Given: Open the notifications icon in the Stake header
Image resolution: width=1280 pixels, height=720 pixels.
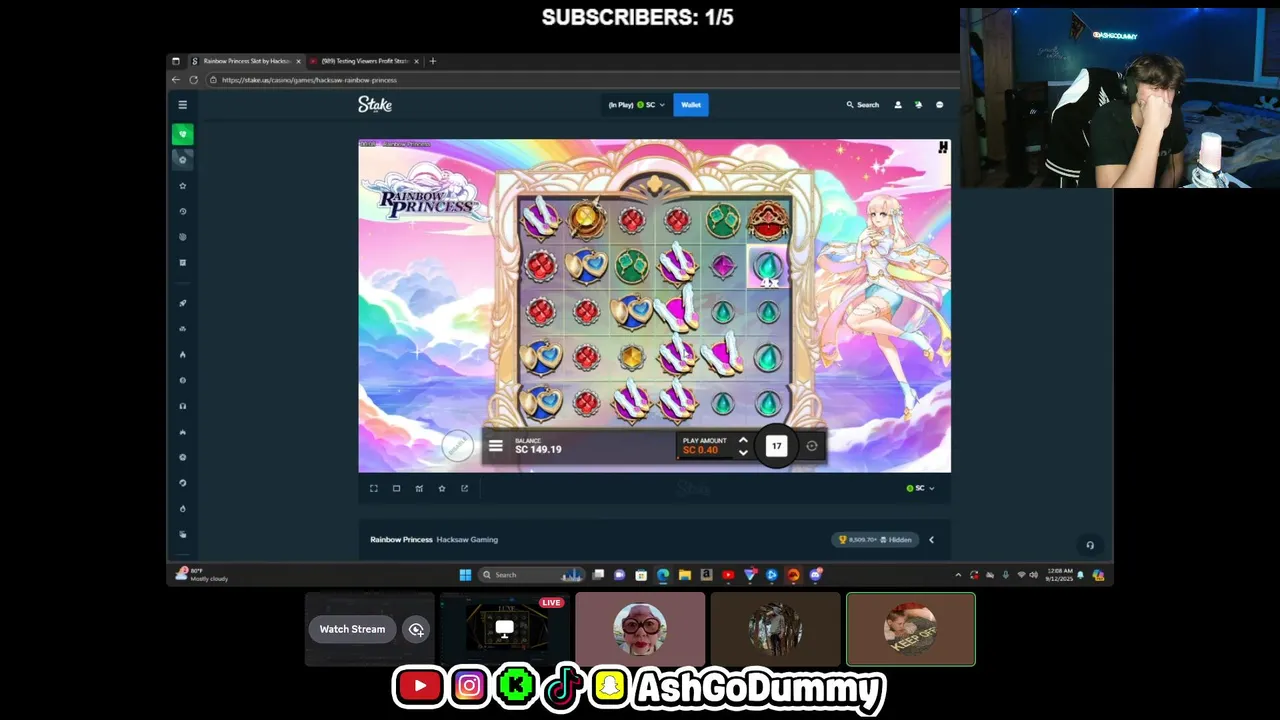Looking at the screenshot, I should [918, 104].
